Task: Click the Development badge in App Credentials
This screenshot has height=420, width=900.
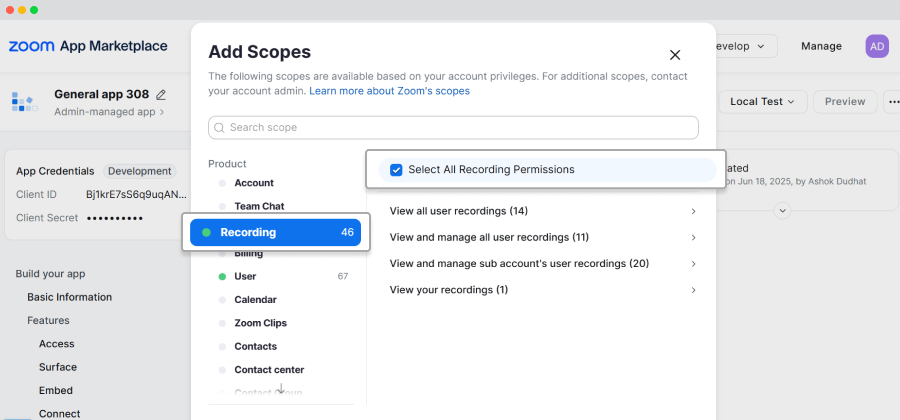Action: click(x=139, y=171)
